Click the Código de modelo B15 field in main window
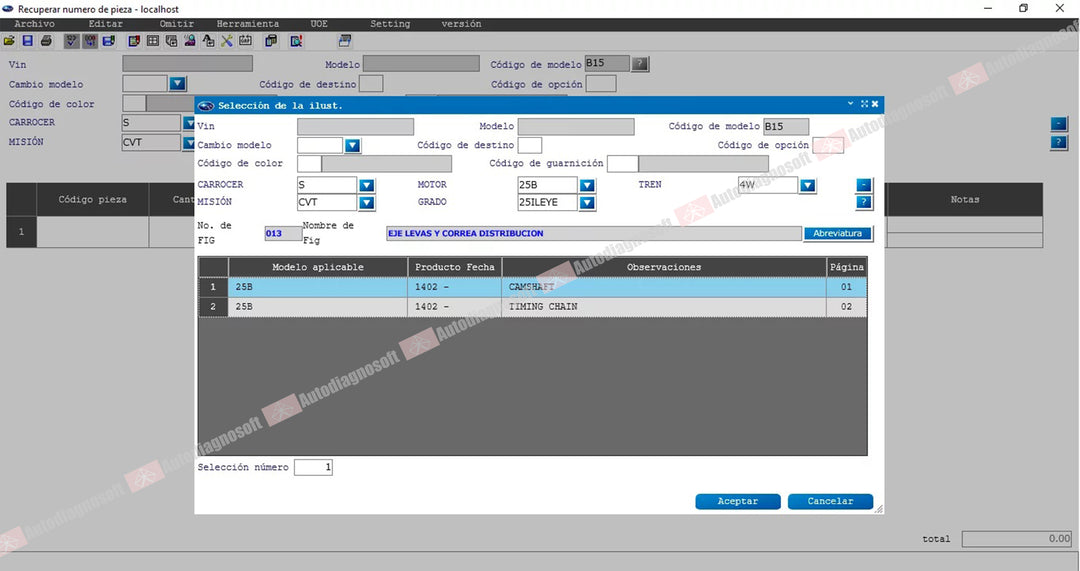Image resolution: width=1080 pixels, height=571 pixels. (607, 64)
